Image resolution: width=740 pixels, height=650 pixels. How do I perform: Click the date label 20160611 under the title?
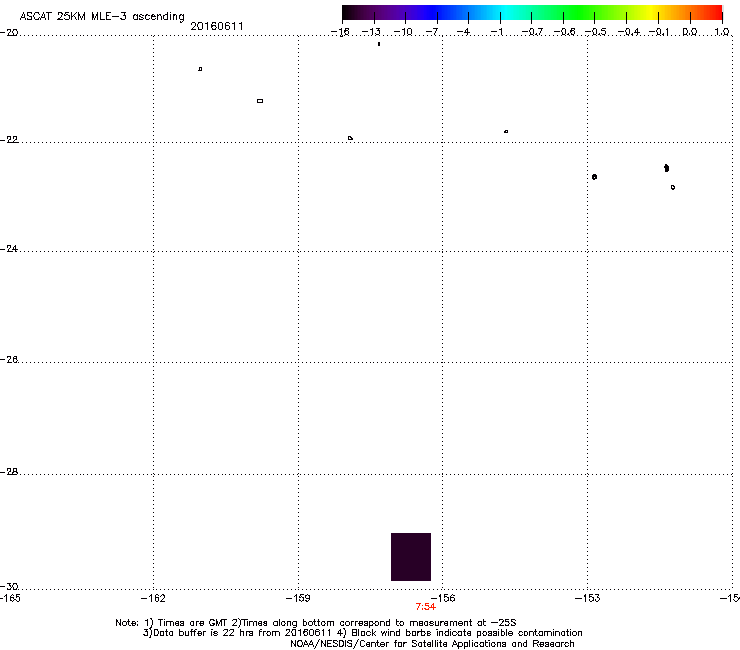coord(217,26)
